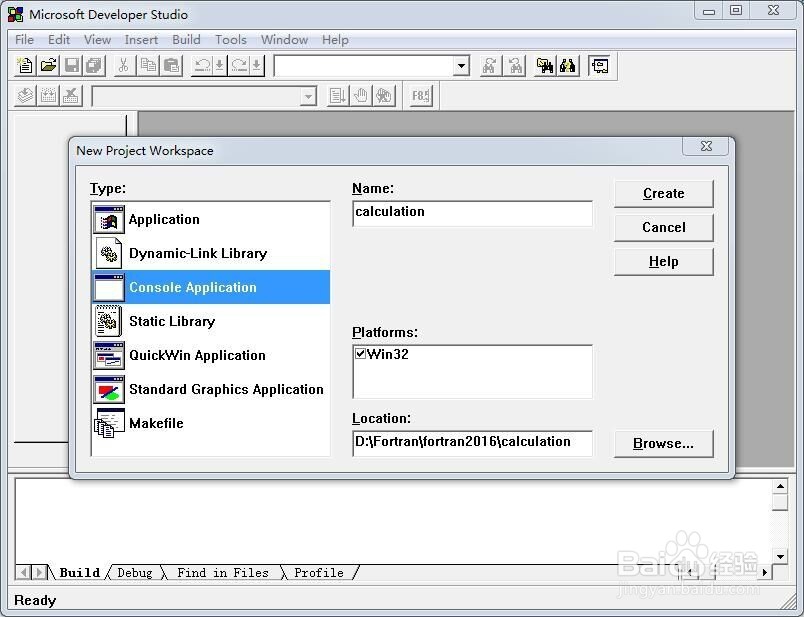This screenshot has width=804, height=617.
Task: Click the Go debug toolbar icon
Action: pyautogui.click(x=338, y=96)
